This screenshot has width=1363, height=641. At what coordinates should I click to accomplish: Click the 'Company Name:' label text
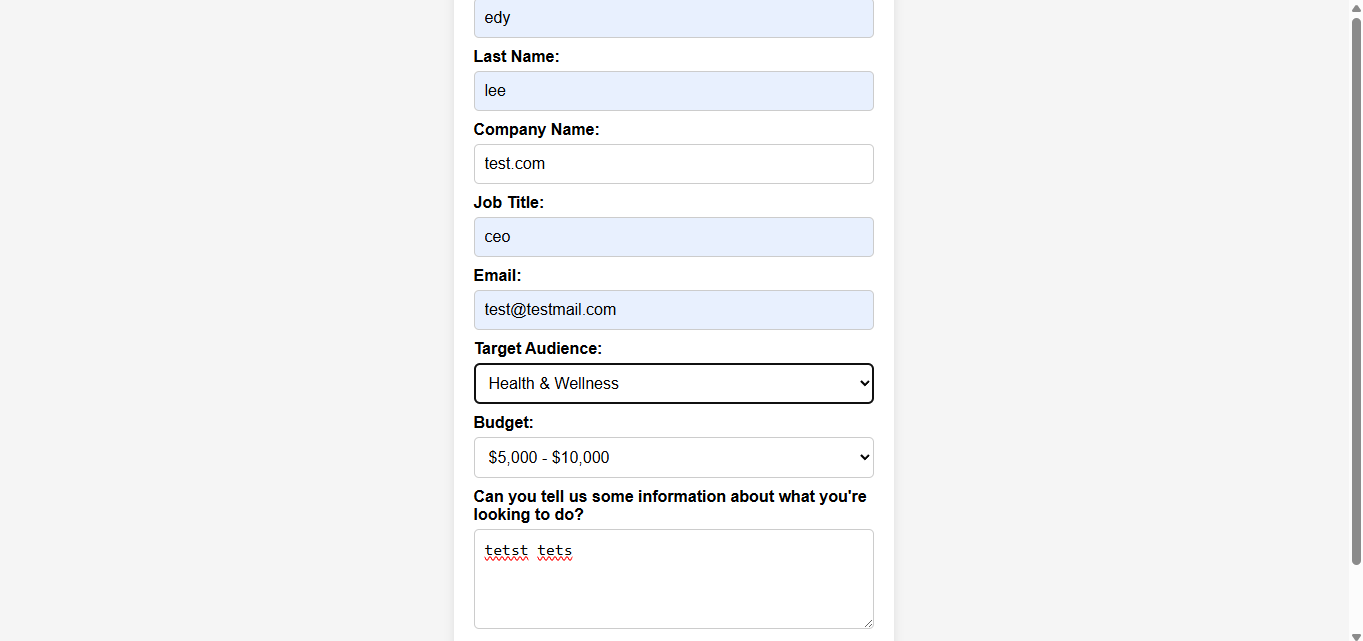click(536, 130)
